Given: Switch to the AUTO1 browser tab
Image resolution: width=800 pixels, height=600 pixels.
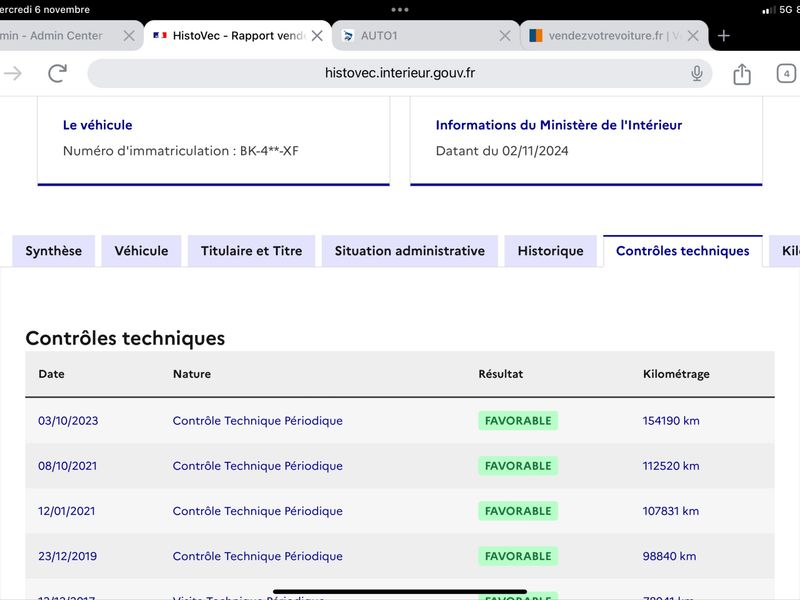Looking at the screenshot, I should (x=426, y=36).
